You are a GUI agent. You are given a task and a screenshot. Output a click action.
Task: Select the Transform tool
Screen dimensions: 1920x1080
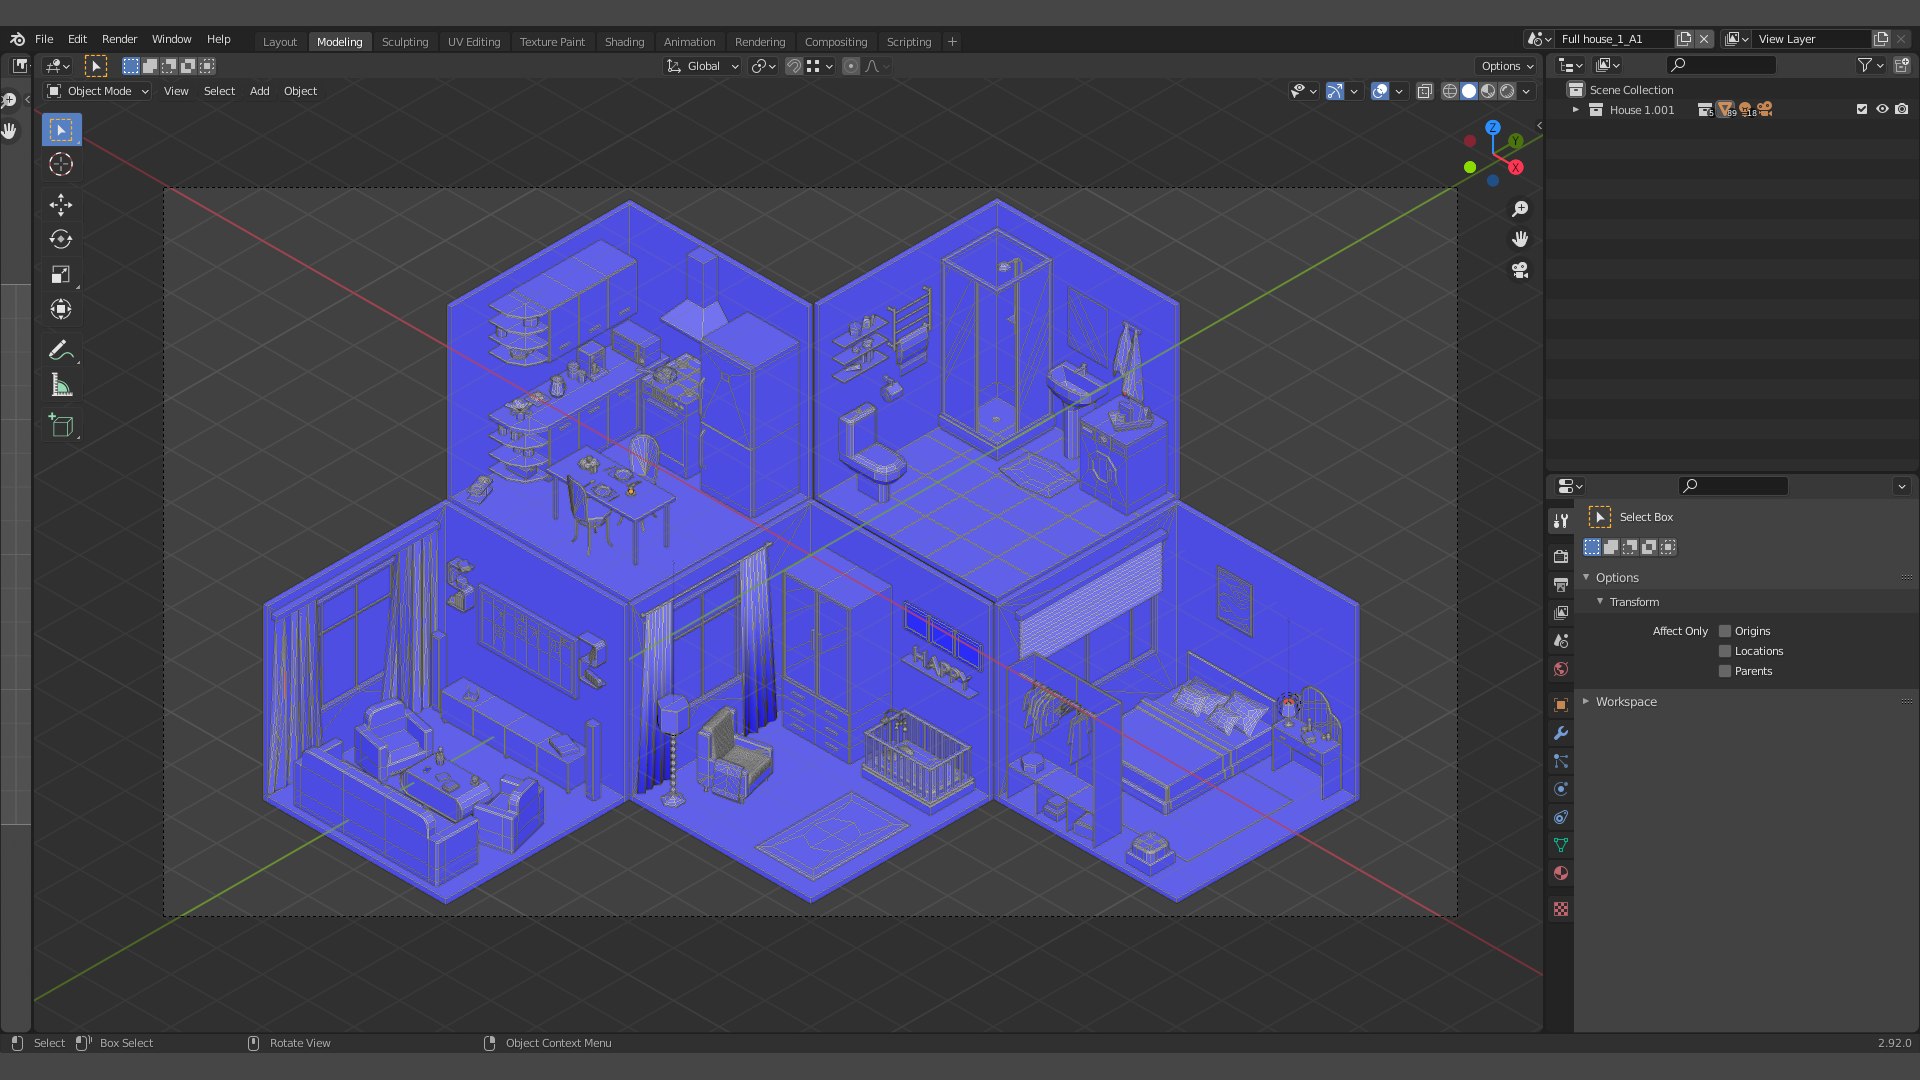pos(61,310)
